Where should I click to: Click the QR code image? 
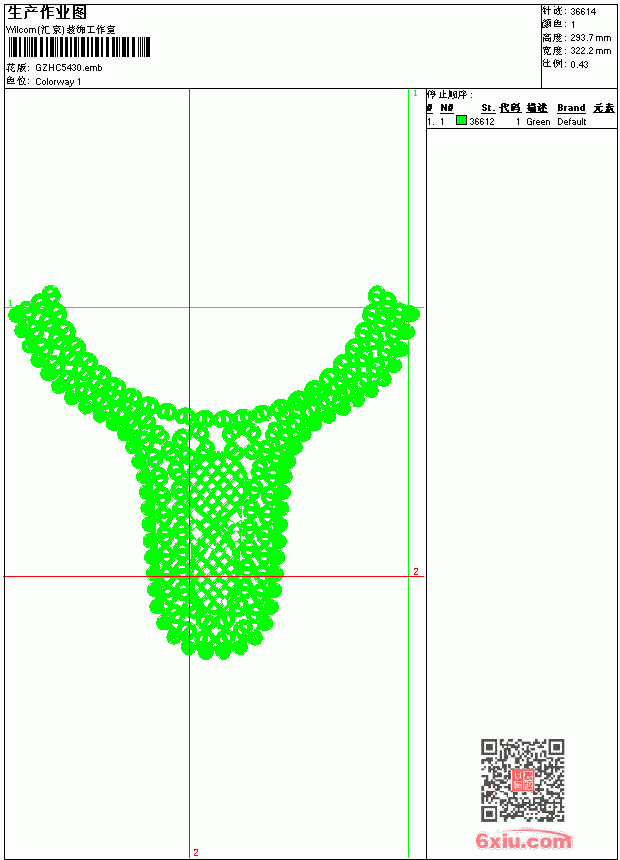[x=522, y=779]
